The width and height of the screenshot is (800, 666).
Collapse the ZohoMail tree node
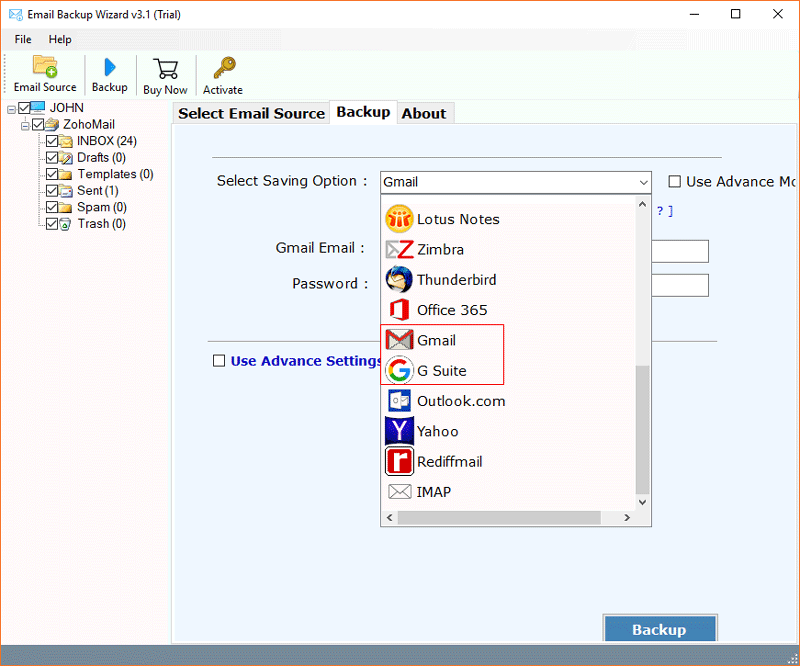pos(24,126)
